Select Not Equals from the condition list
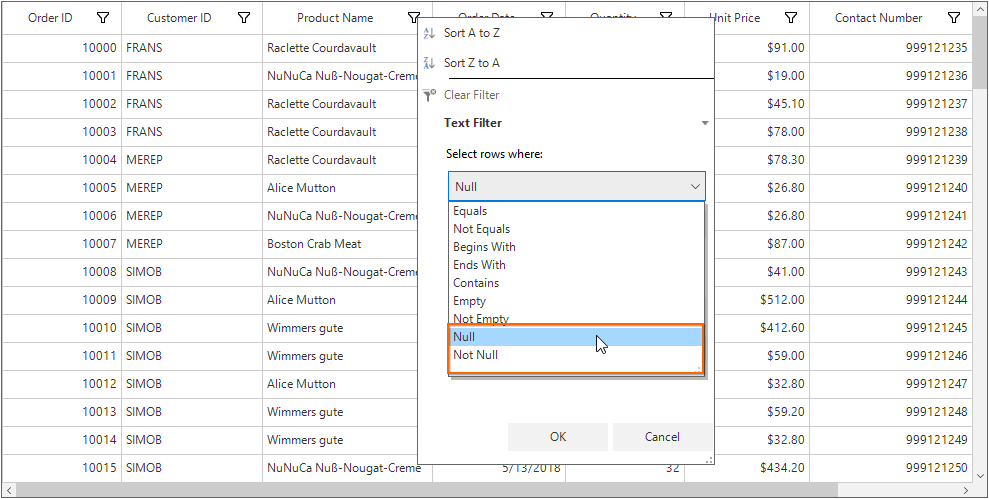Viewport: 989px width, 499px height. point(576,229)
